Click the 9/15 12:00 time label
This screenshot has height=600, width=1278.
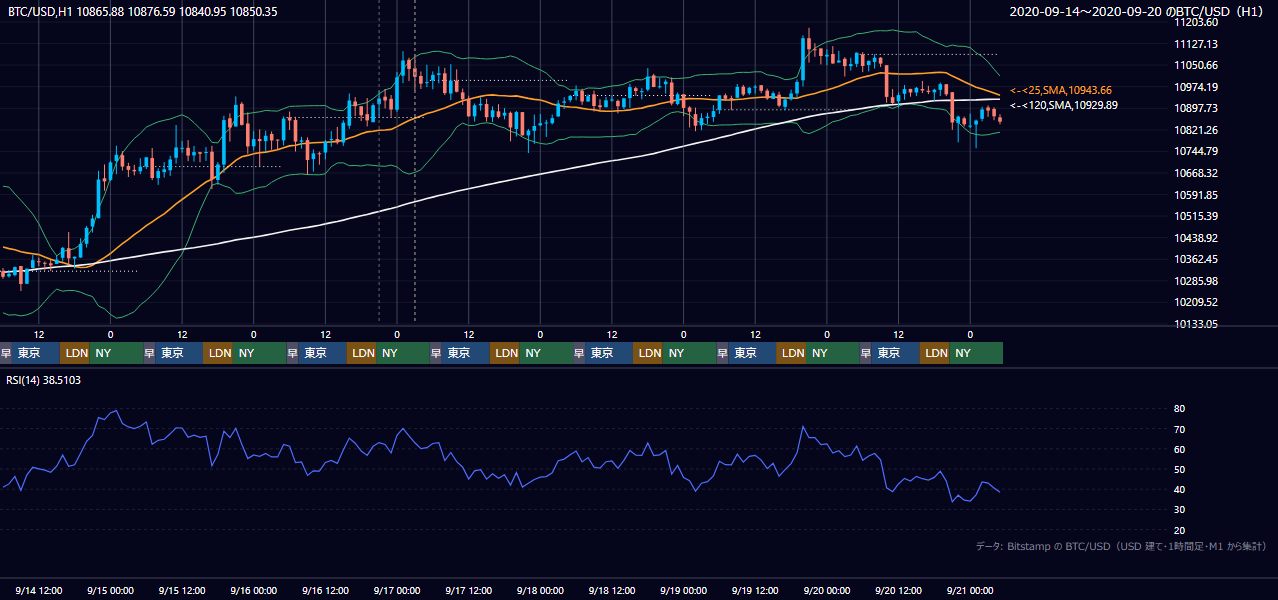click(182, 590)
